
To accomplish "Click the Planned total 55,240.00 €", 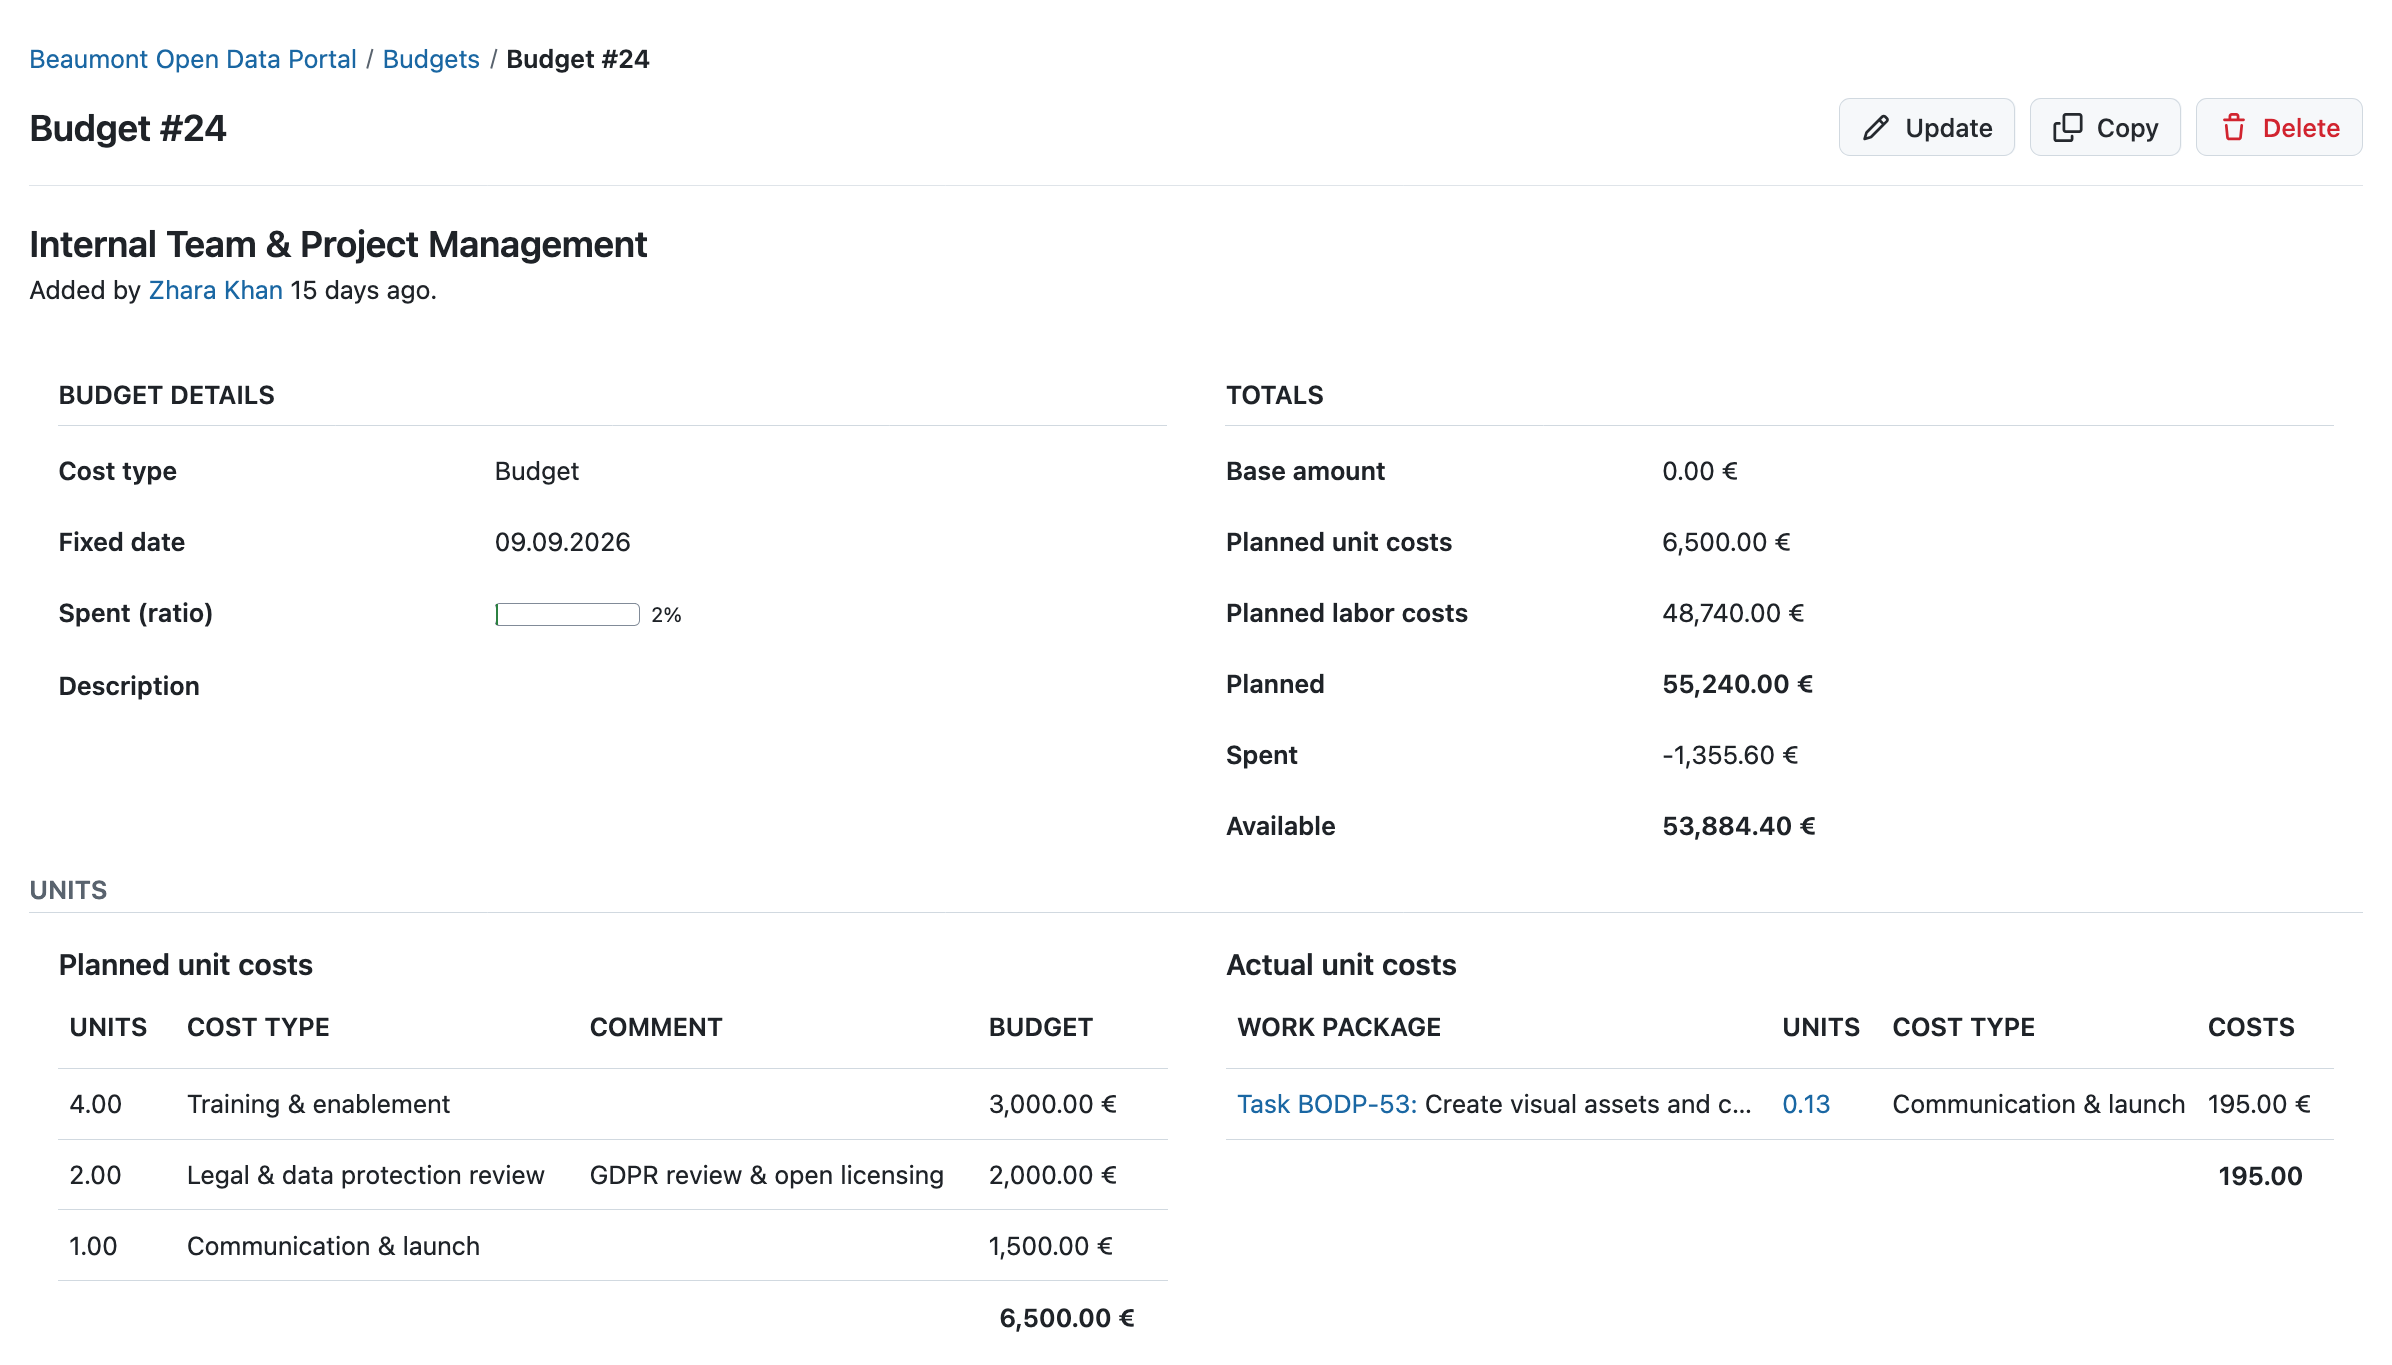I will [x=1737, y=684].
